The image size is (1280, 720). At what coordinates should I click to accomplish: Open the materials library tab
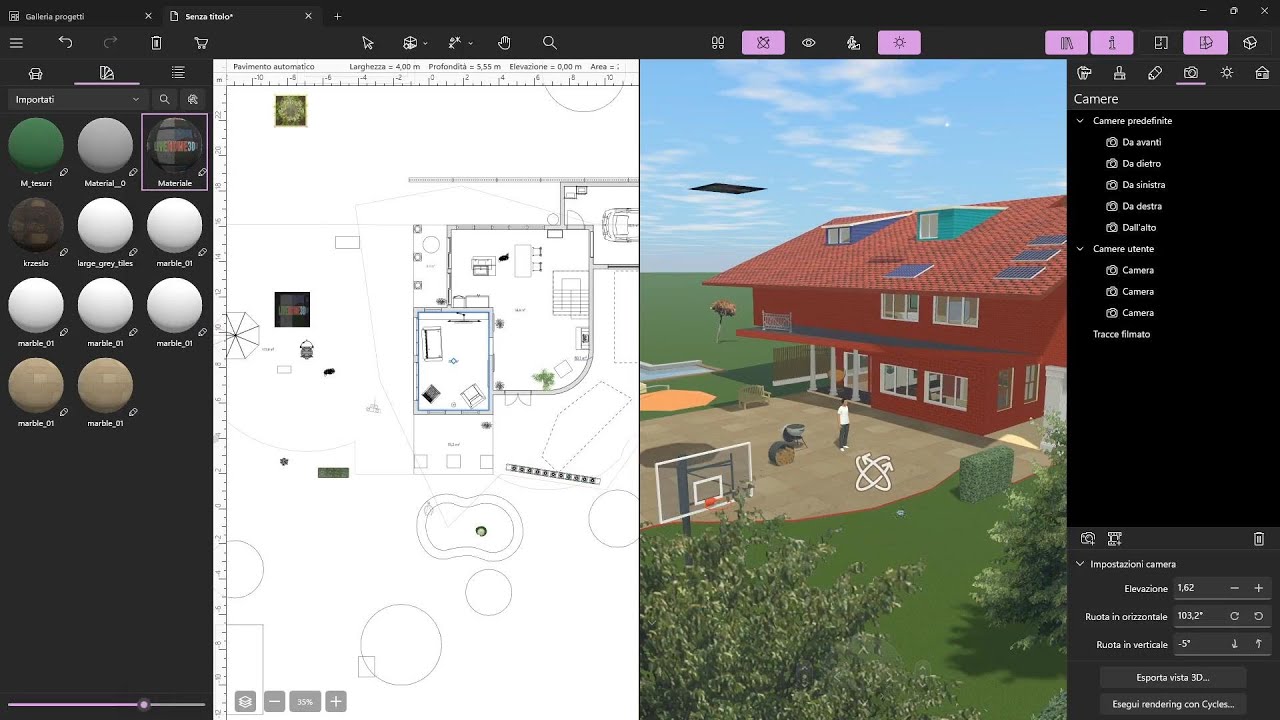point(107,73)
